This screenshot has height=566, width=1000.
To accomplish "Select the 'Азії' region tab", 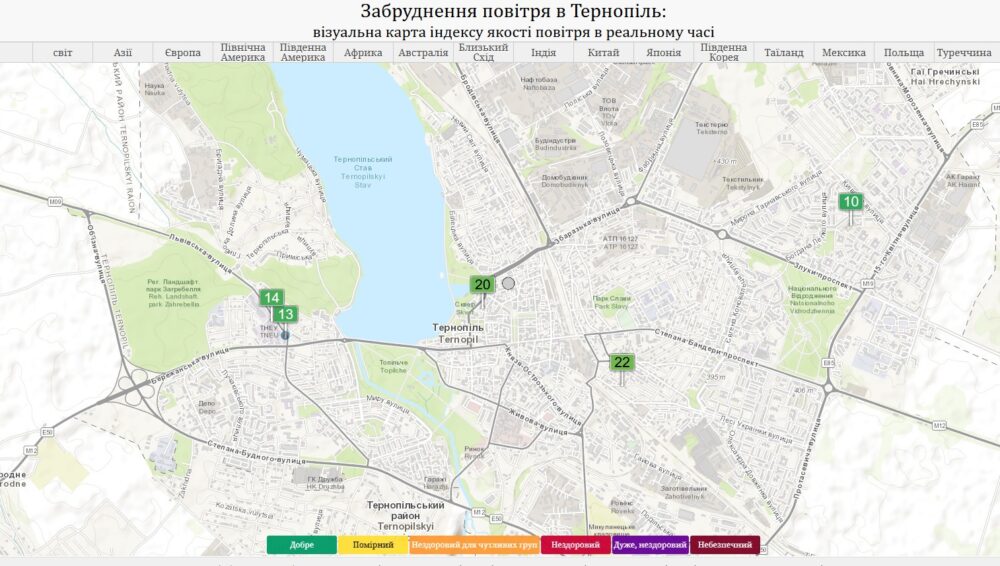I will [122, 52].
